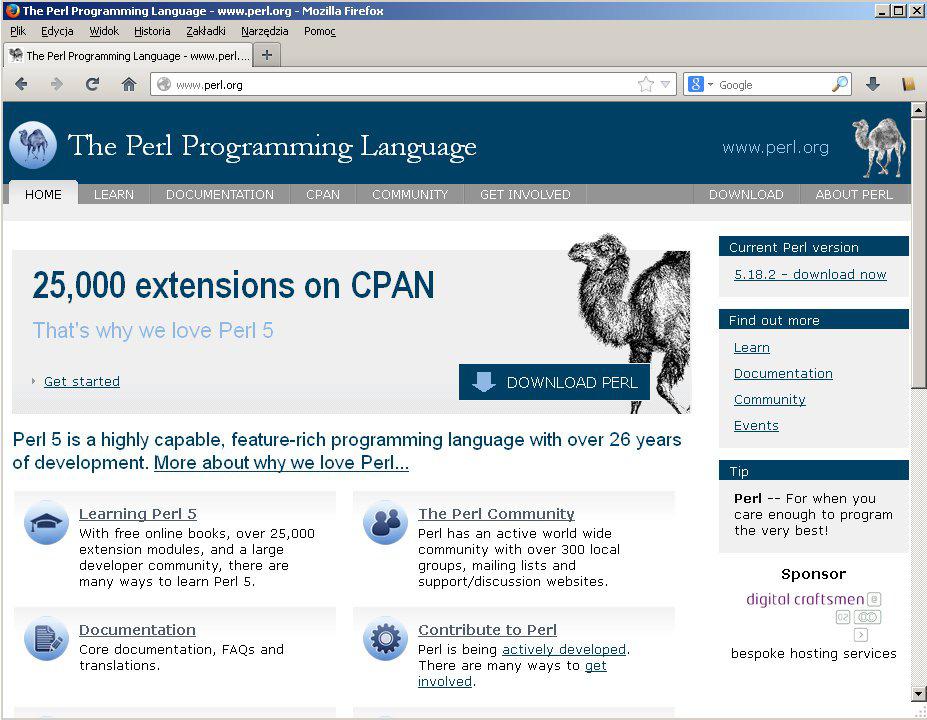Open the Pomoc menu
This screenshot has height=720, width=927.
coord(320,31)
